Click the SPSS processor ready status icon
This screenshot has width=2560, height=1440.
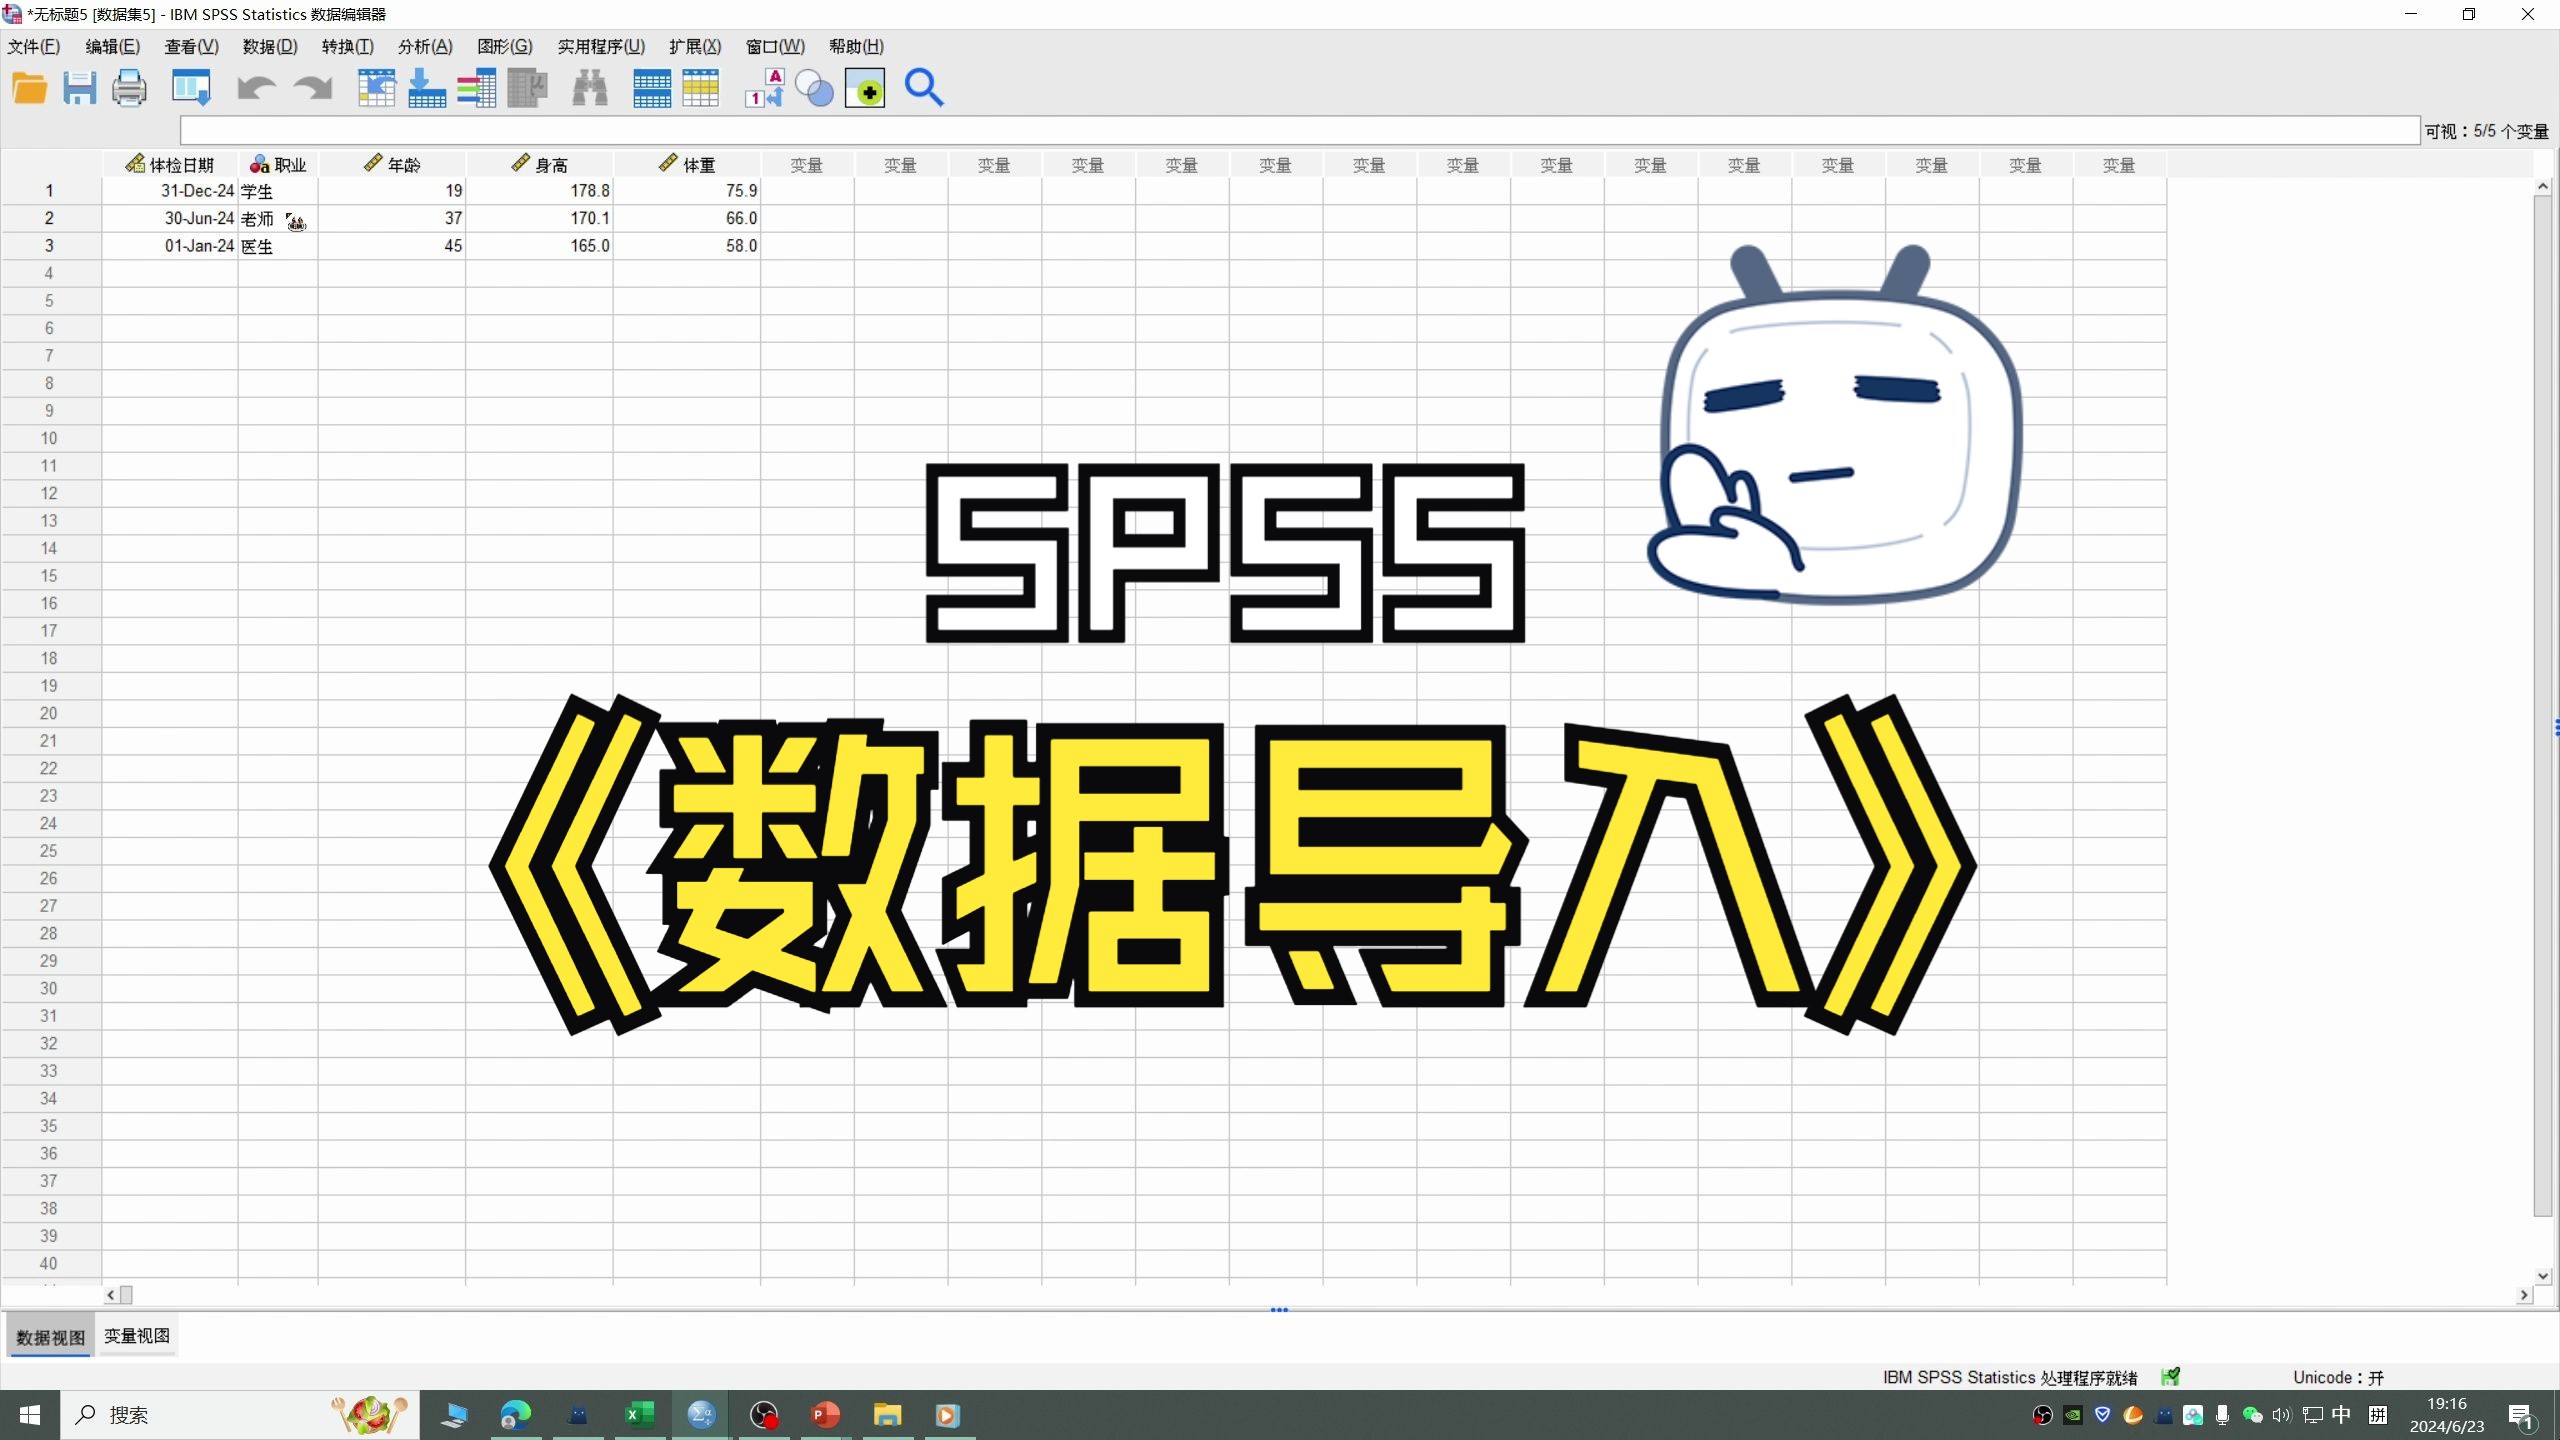point(2170,1377)
